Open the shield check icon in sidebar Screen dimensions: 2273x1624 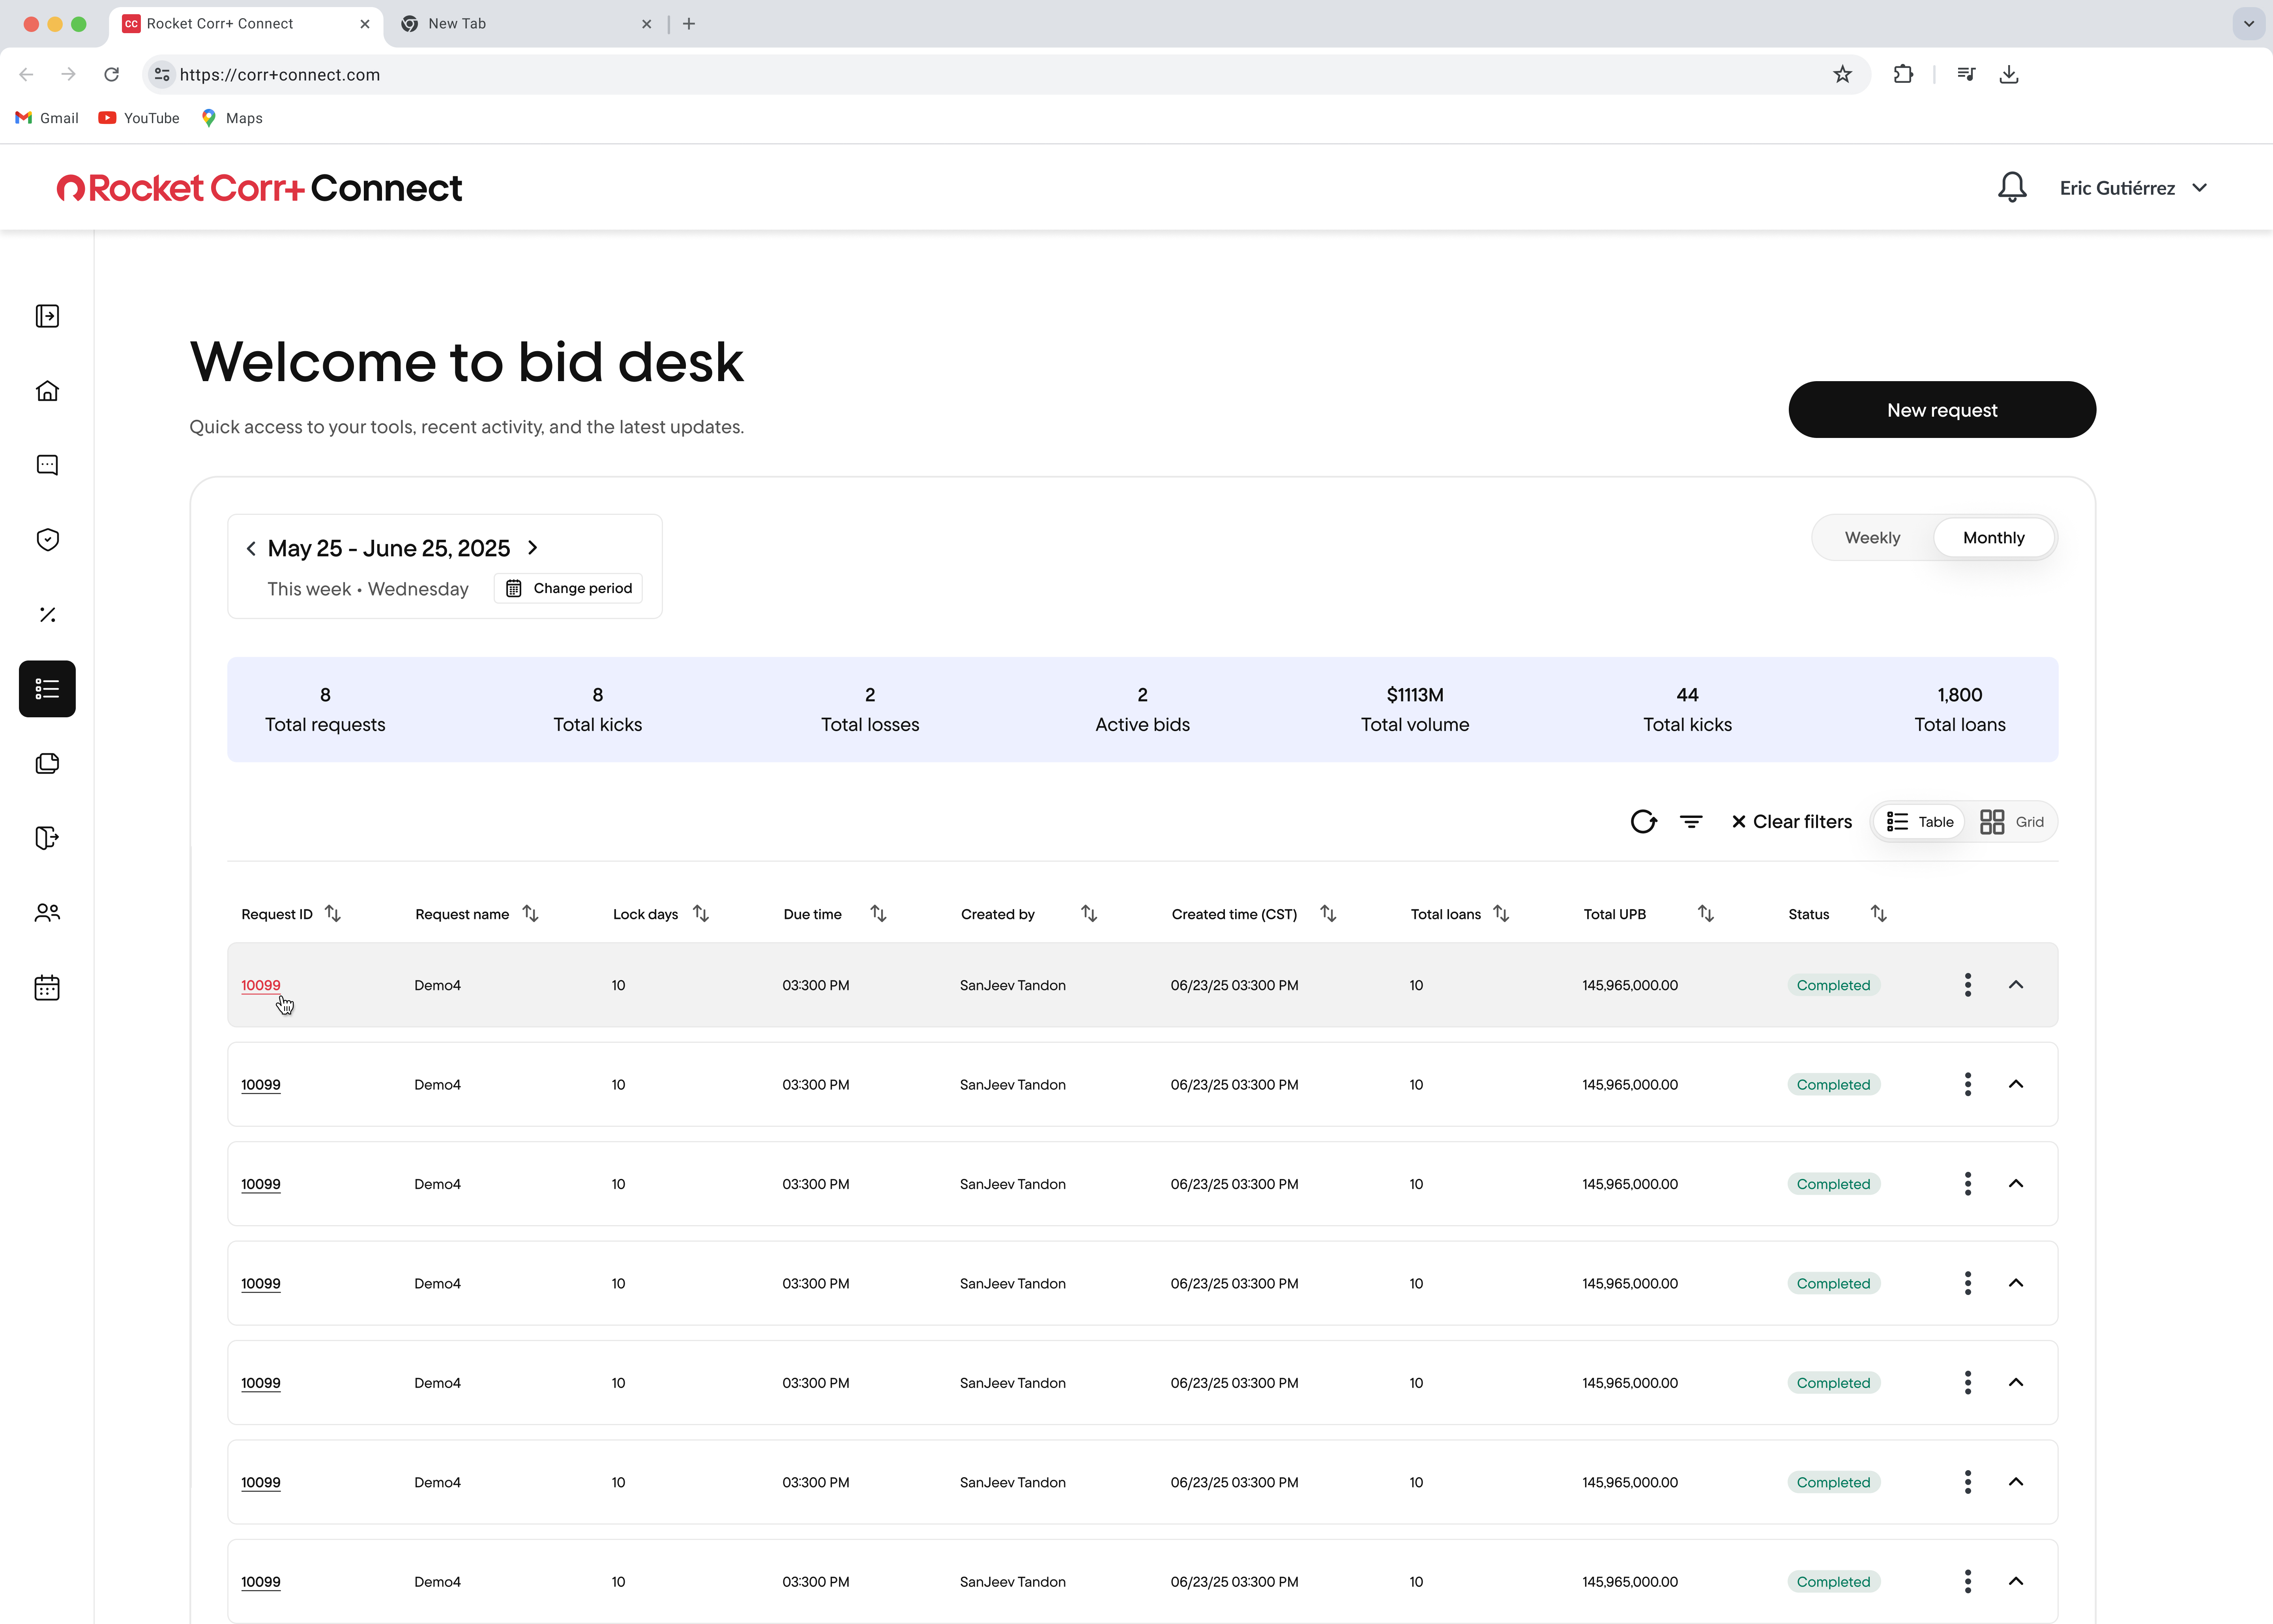tap(47, 540)
